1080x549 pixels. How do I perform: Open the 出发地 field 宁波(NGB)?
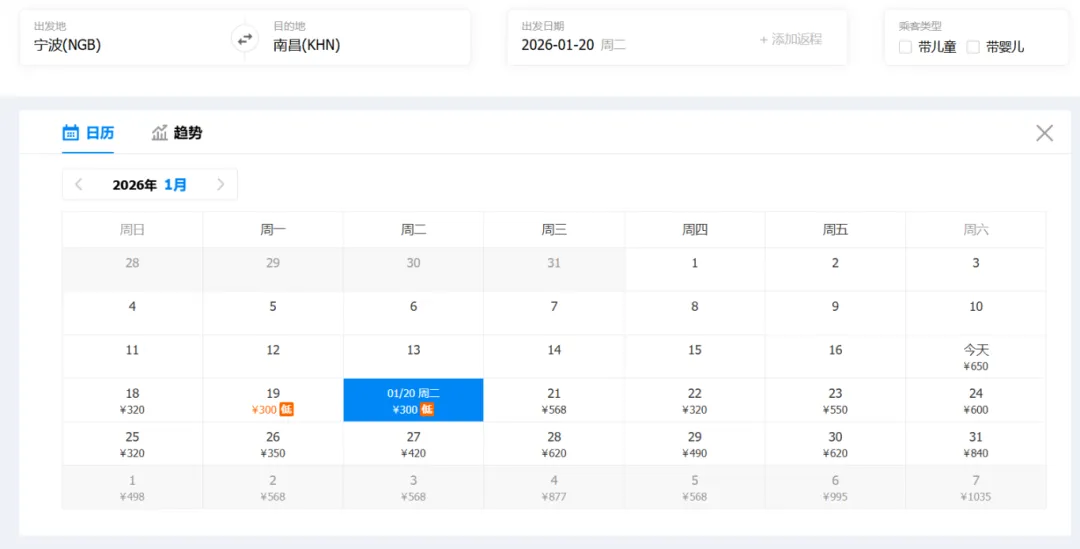click(125, 38)
